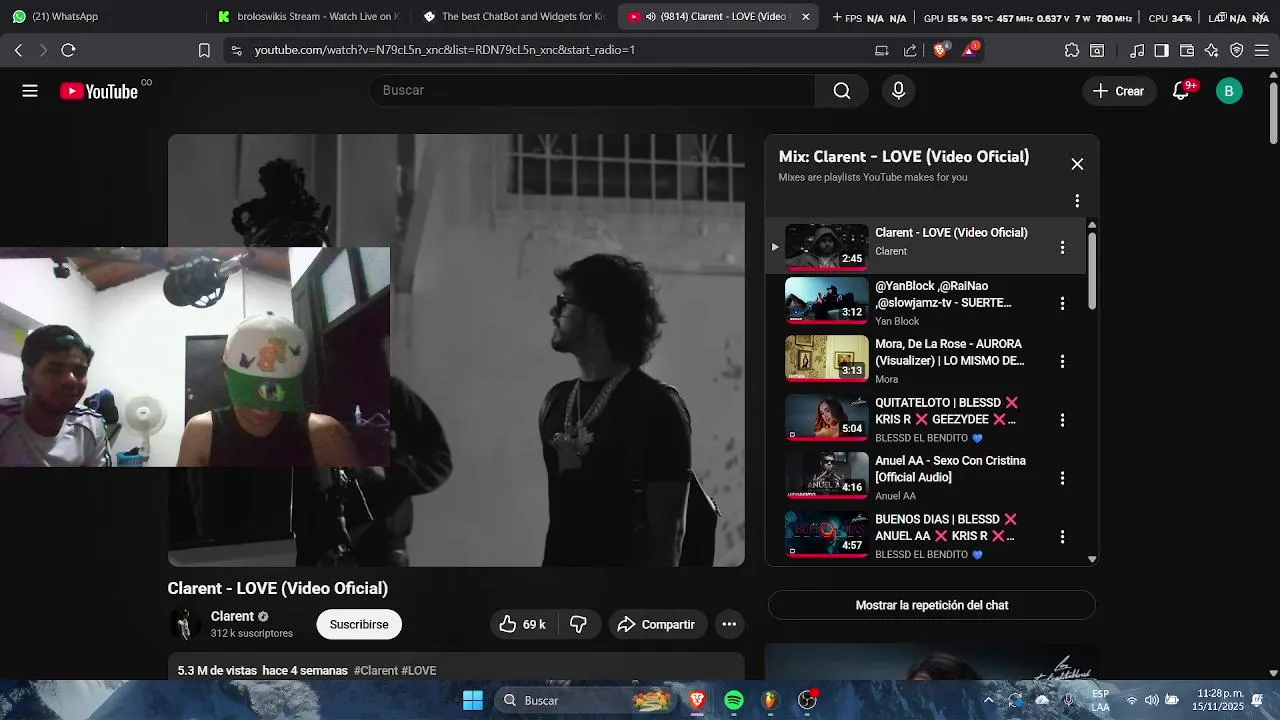Viewport: 1280px width, 720px height.
Task: Switch to the broloswikis Stream tab
Action: pyautogui.click(x=308, y=17)
